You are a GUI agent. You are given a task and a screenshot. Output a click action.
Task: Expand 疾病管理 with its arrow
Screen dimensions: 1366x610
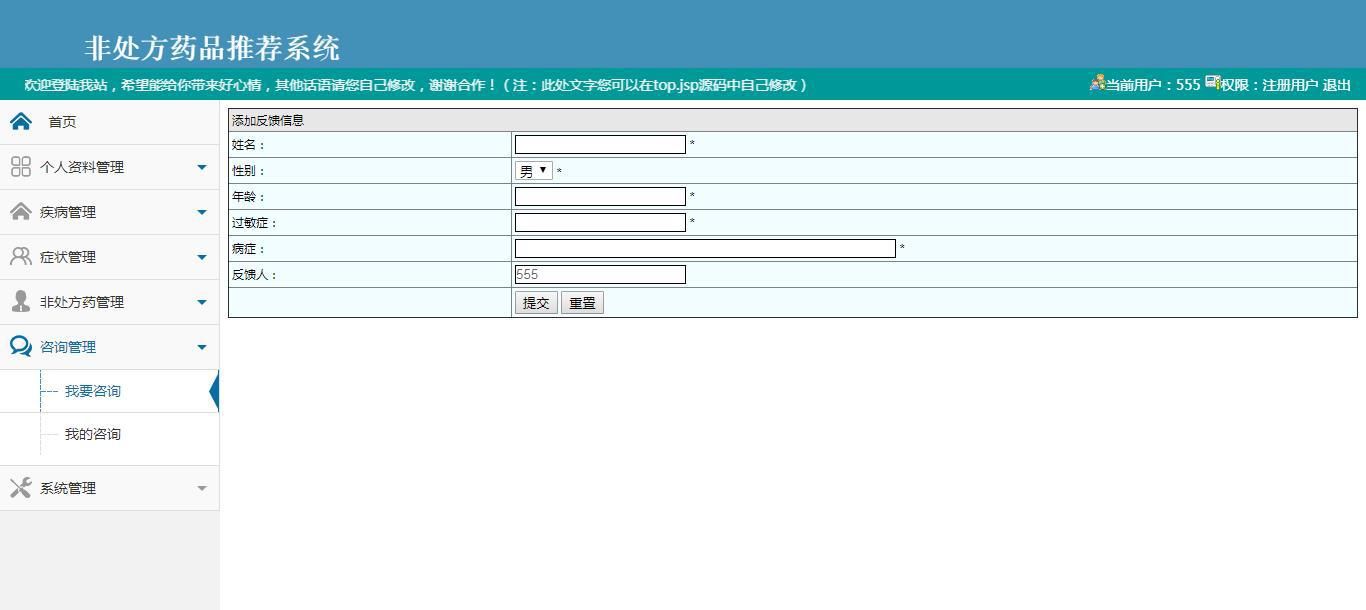click(202, 212)
